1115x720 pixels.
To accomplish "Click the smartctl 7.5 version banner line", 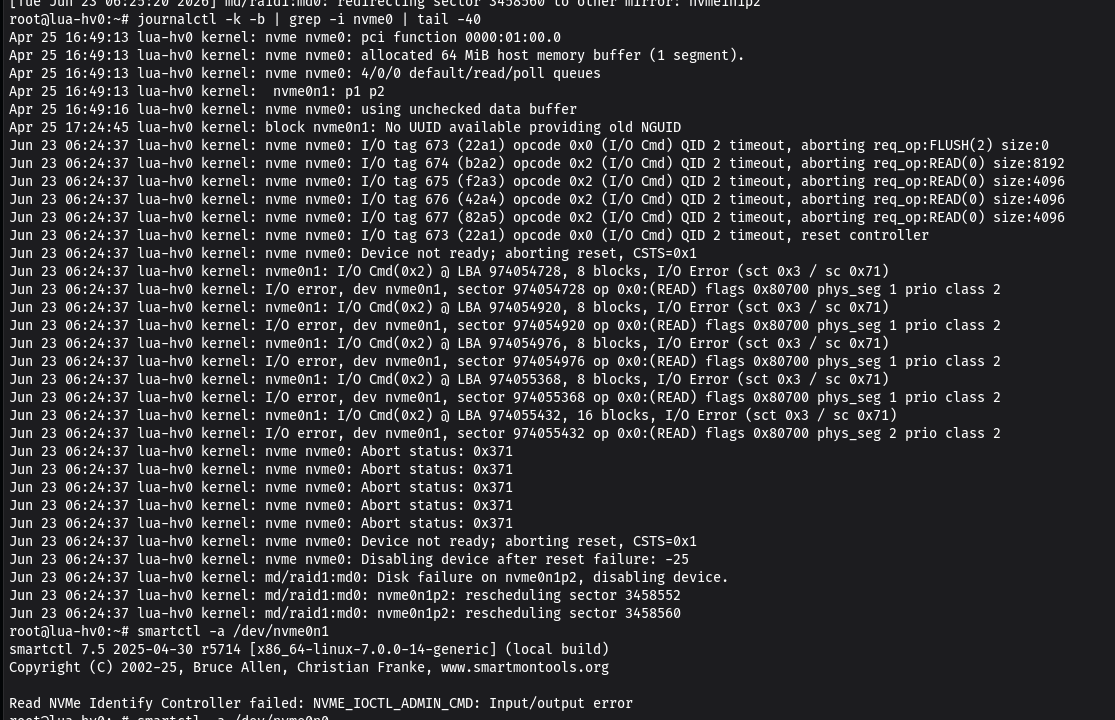I will [x=309, y=649].
